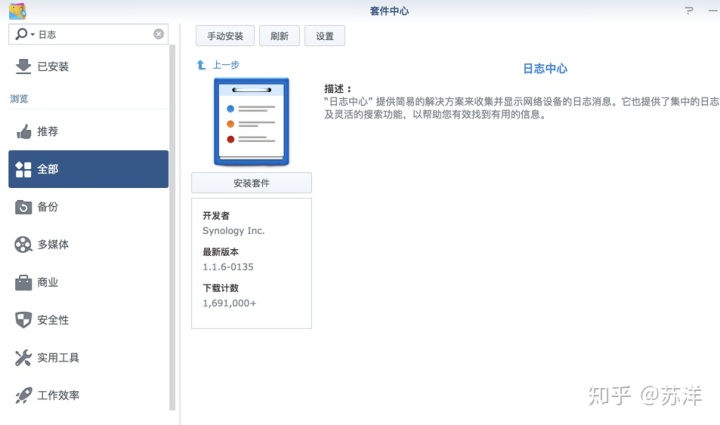
Task: Click the 工作效率 rocket icon
Action: coord(23,395)
